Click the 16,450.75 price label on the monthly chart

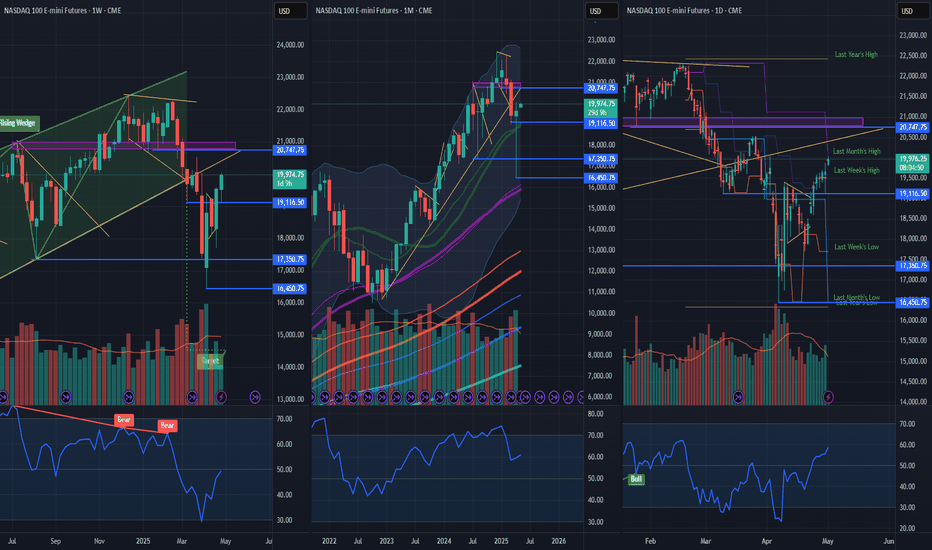point(602,178)
